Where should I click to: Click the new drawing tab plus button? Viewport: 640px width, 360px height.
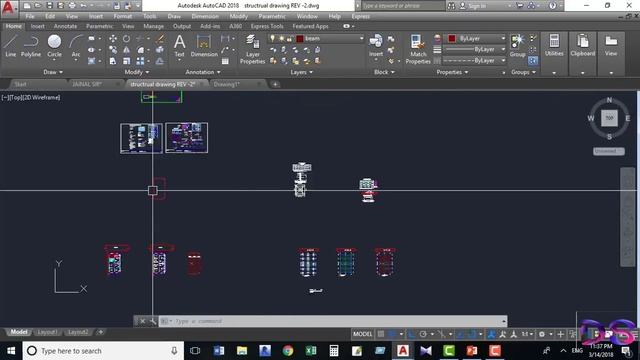276,84
